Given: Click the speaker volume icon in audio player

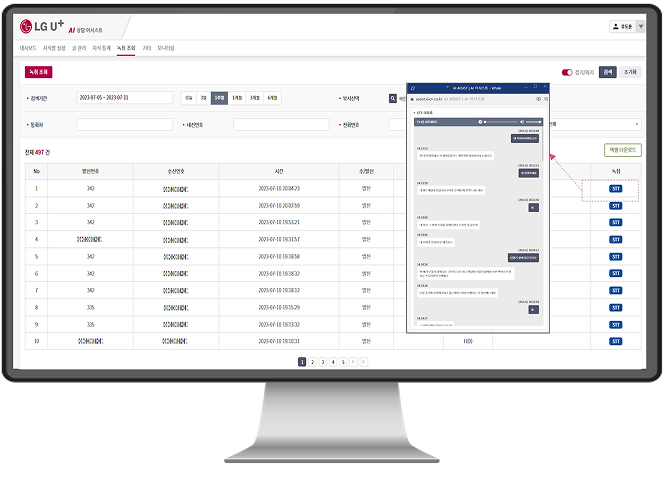Looking at the screenshot, I should tap(522, 122).
